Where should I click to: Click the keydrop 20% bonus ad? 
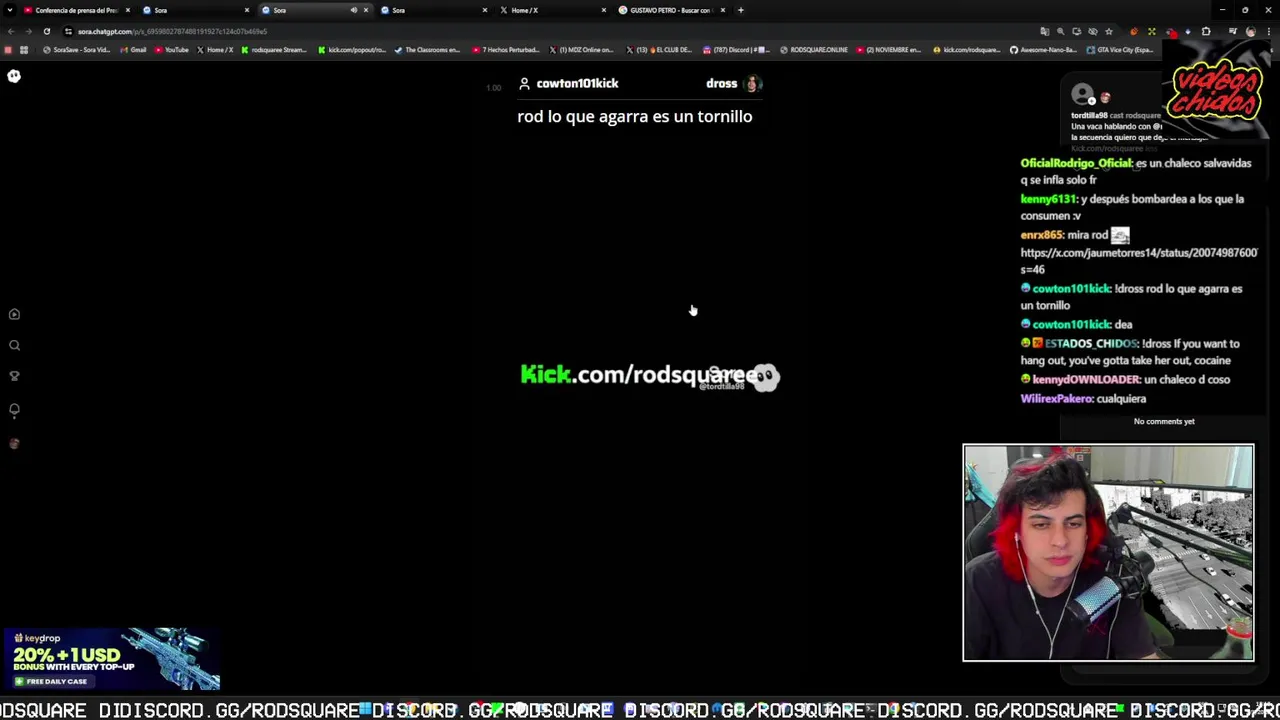[111, 659]
